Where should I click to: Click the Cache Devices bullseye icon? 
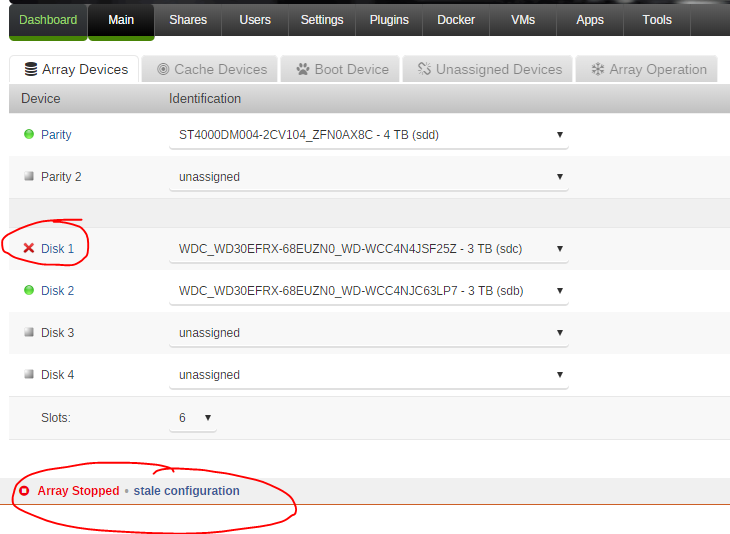(x=163, y=69)
